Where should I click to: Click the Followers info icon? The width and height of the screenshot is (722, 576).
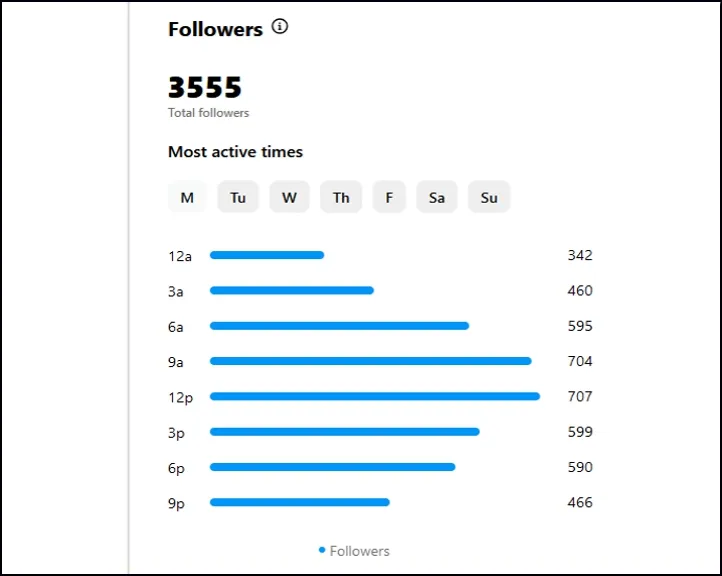pyautogui.click(x=280, y=27)
